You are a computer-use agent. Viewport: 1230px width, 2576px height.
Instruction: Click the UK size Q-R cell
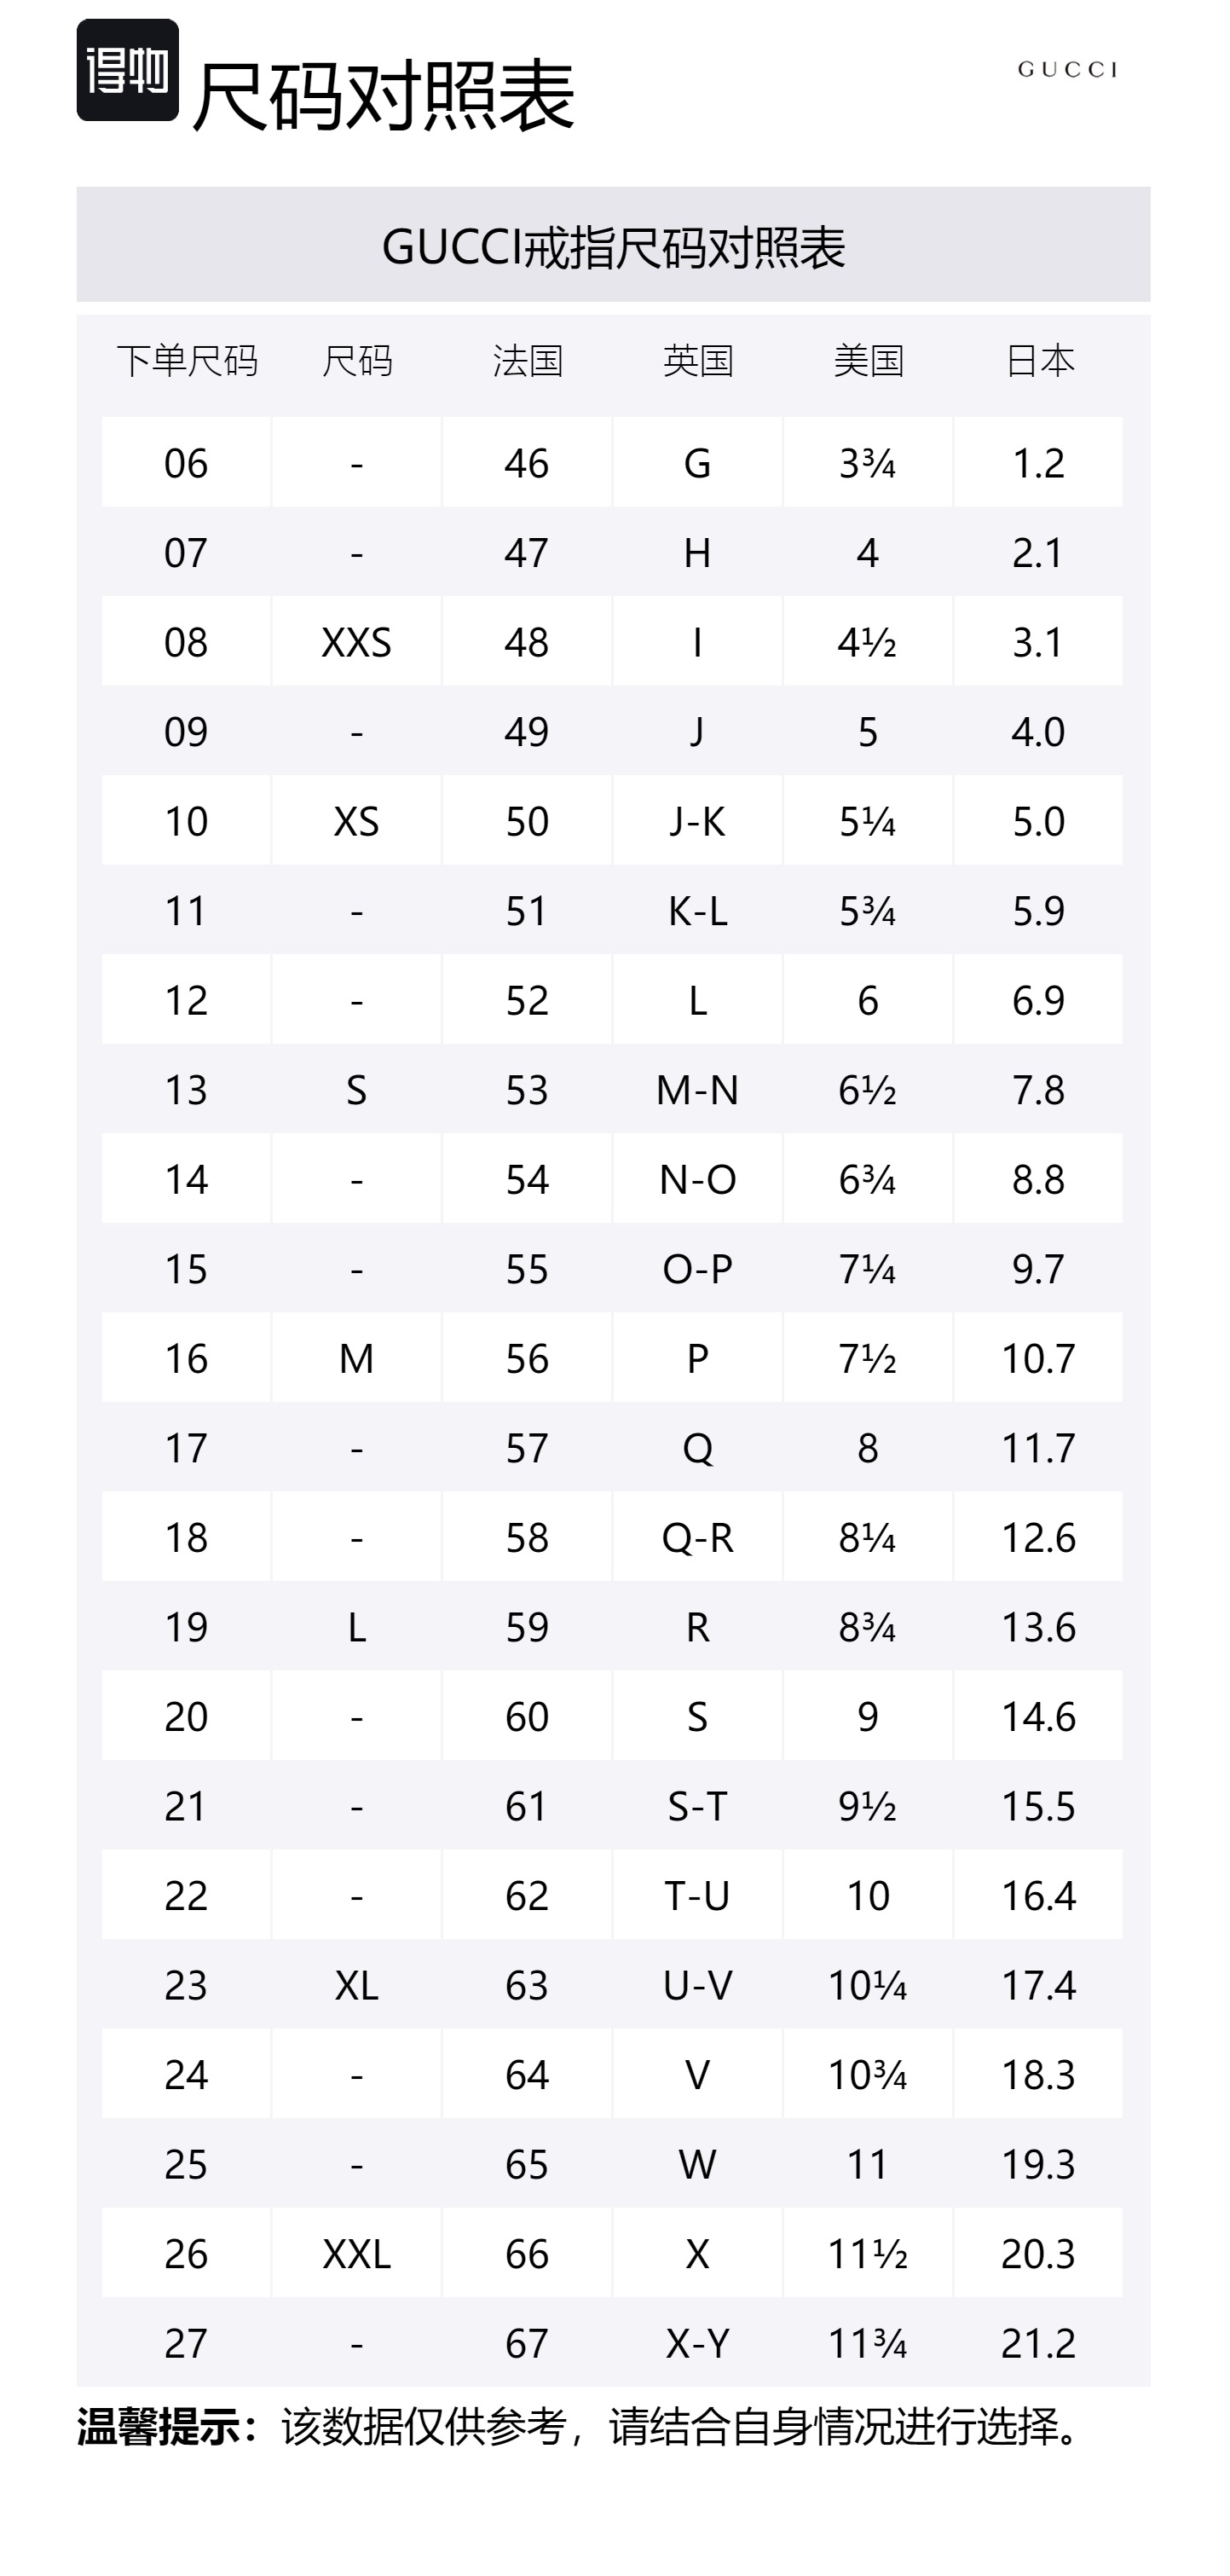(698, 1537)
